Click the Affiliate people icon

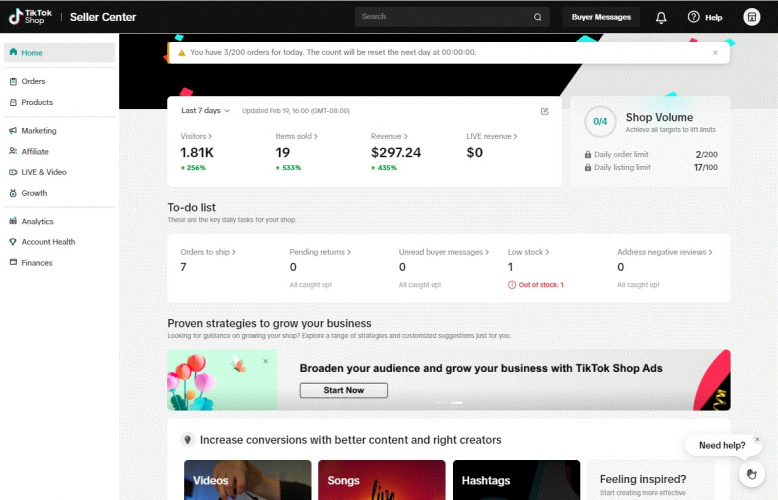coord(13,151)
